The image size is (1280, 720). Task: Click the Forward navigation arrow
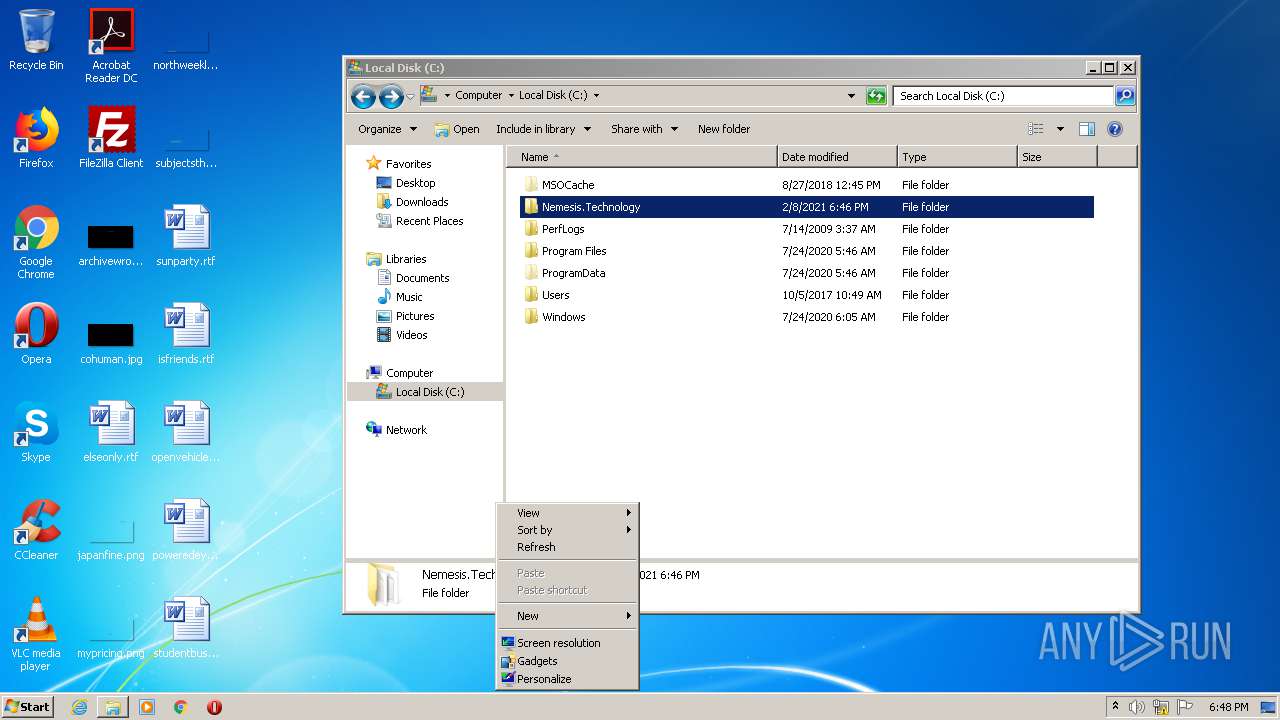390,96
